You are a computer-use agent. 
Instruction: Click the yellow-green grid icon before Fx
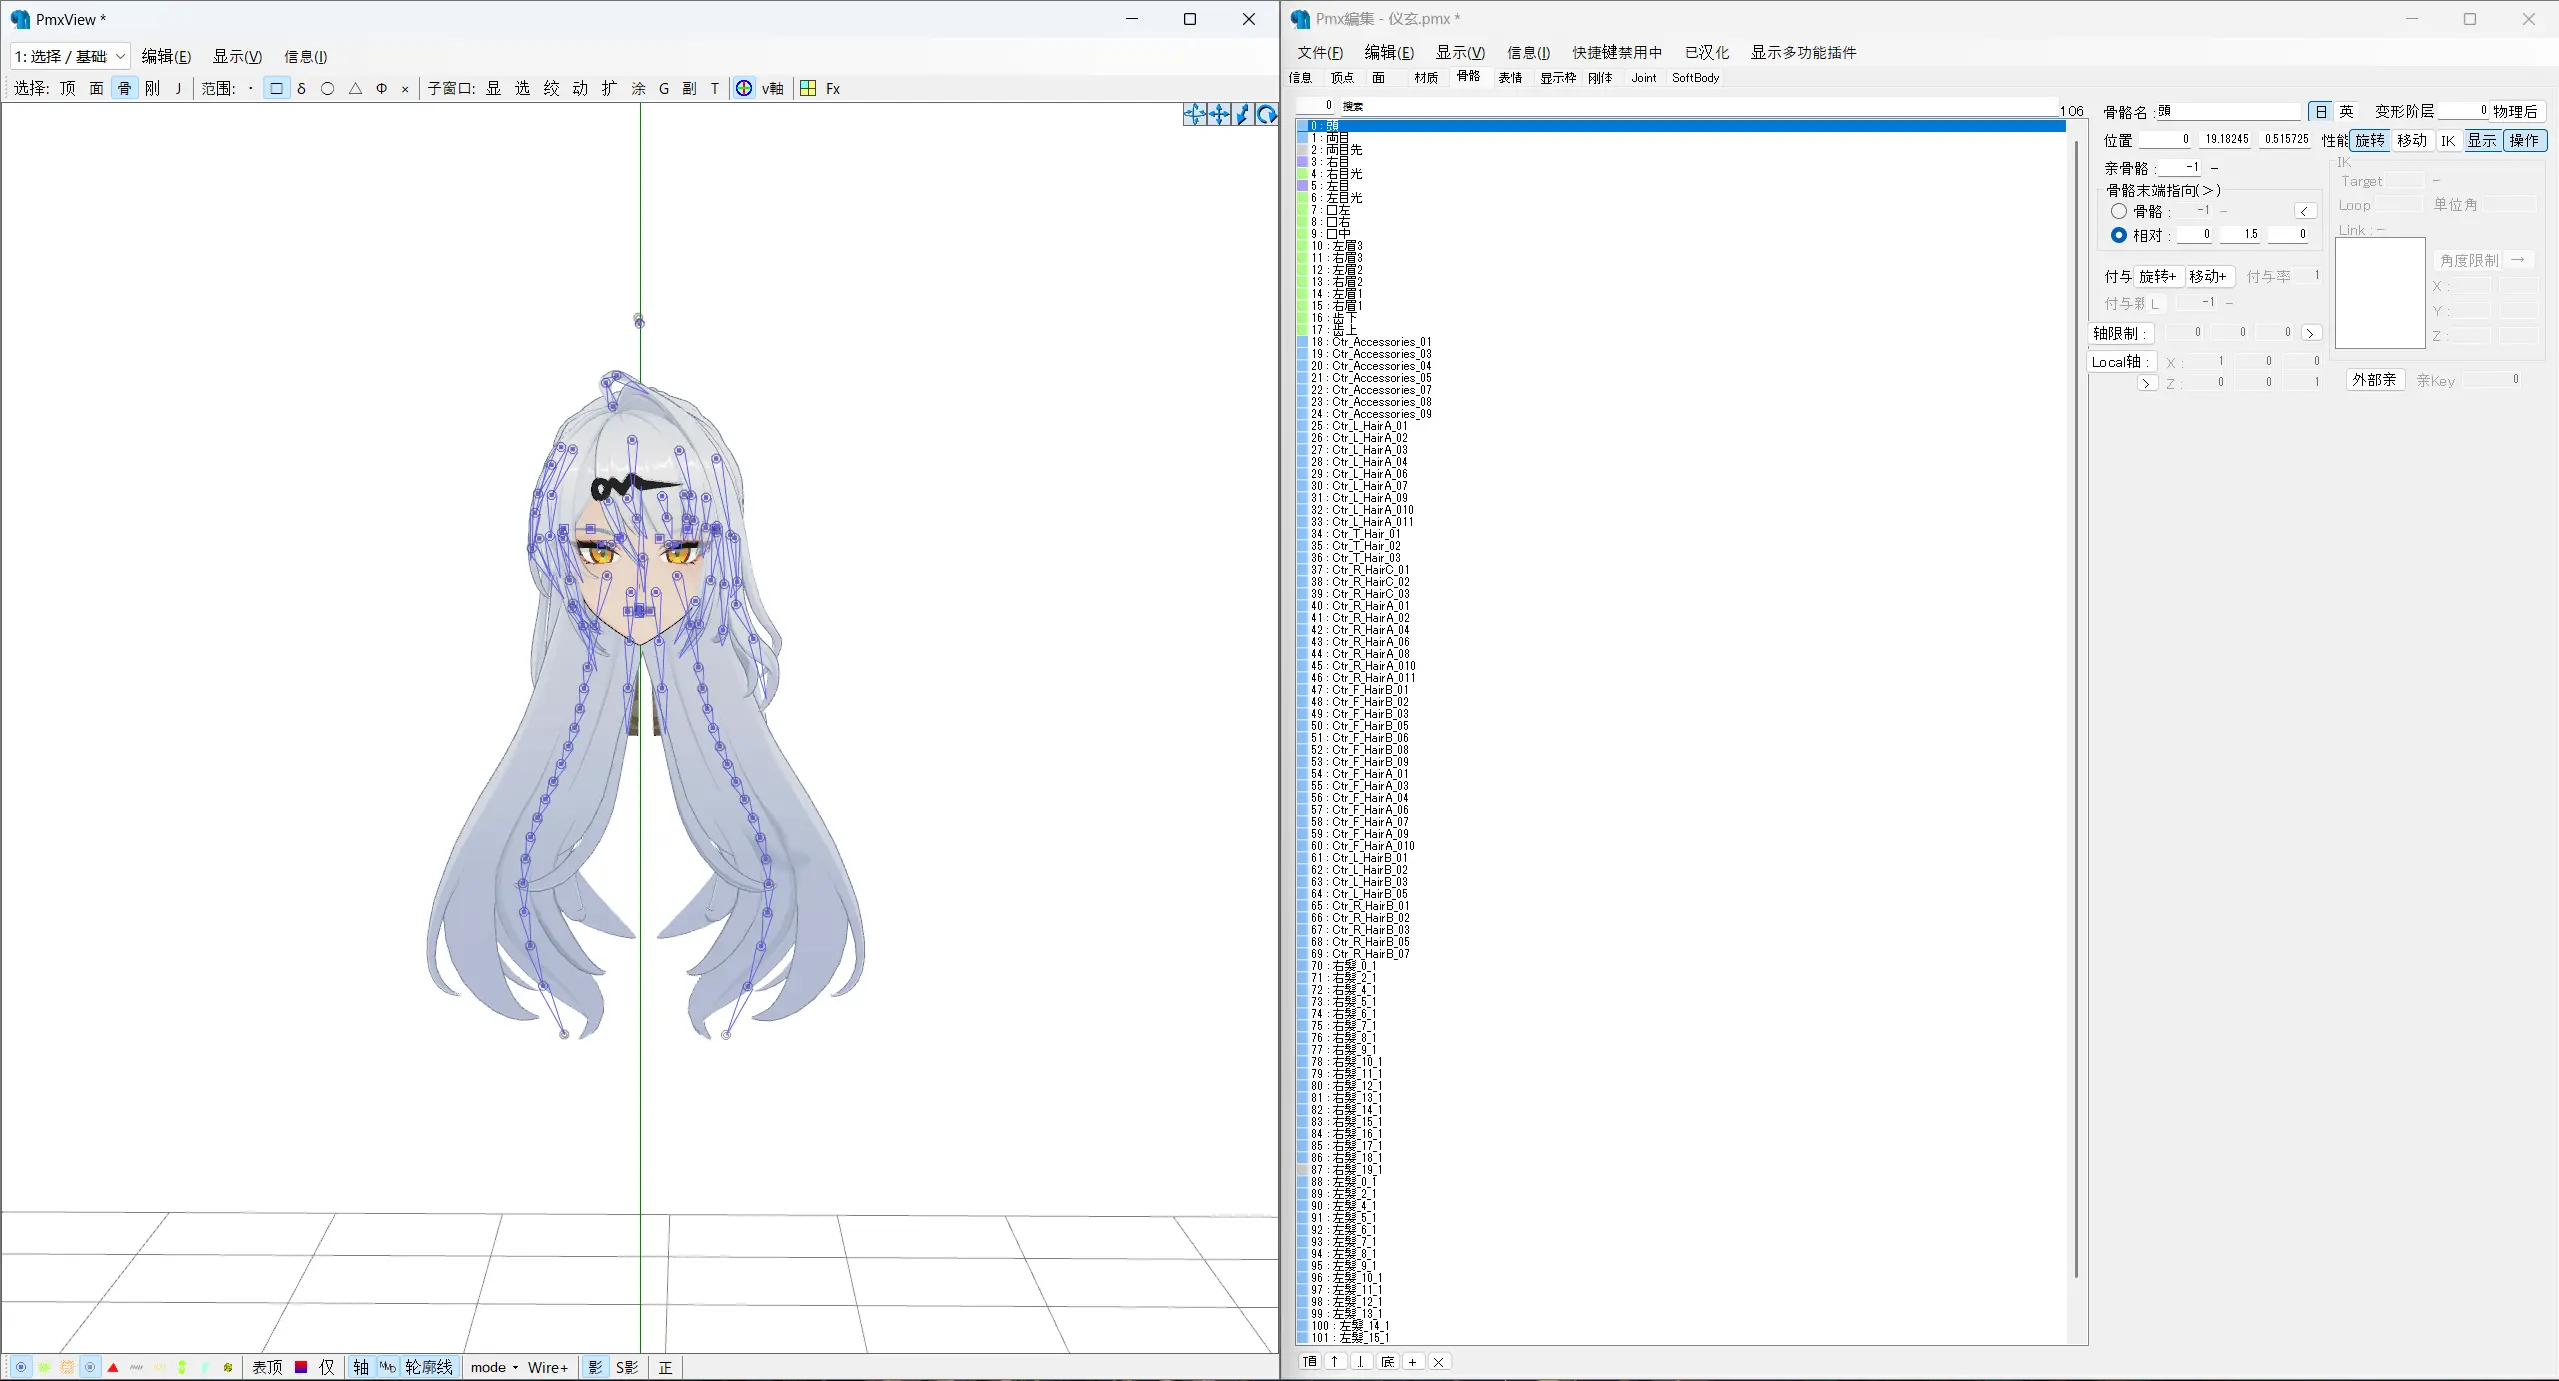pos(808,88)
